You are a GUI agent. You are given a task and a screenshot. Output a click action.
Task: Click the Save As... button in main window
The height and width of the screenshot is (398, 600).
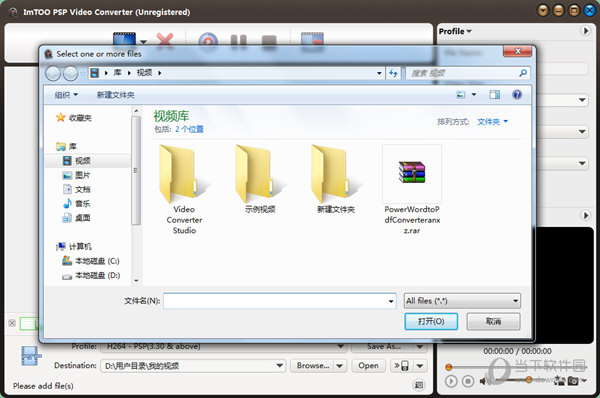pos(384,347)
